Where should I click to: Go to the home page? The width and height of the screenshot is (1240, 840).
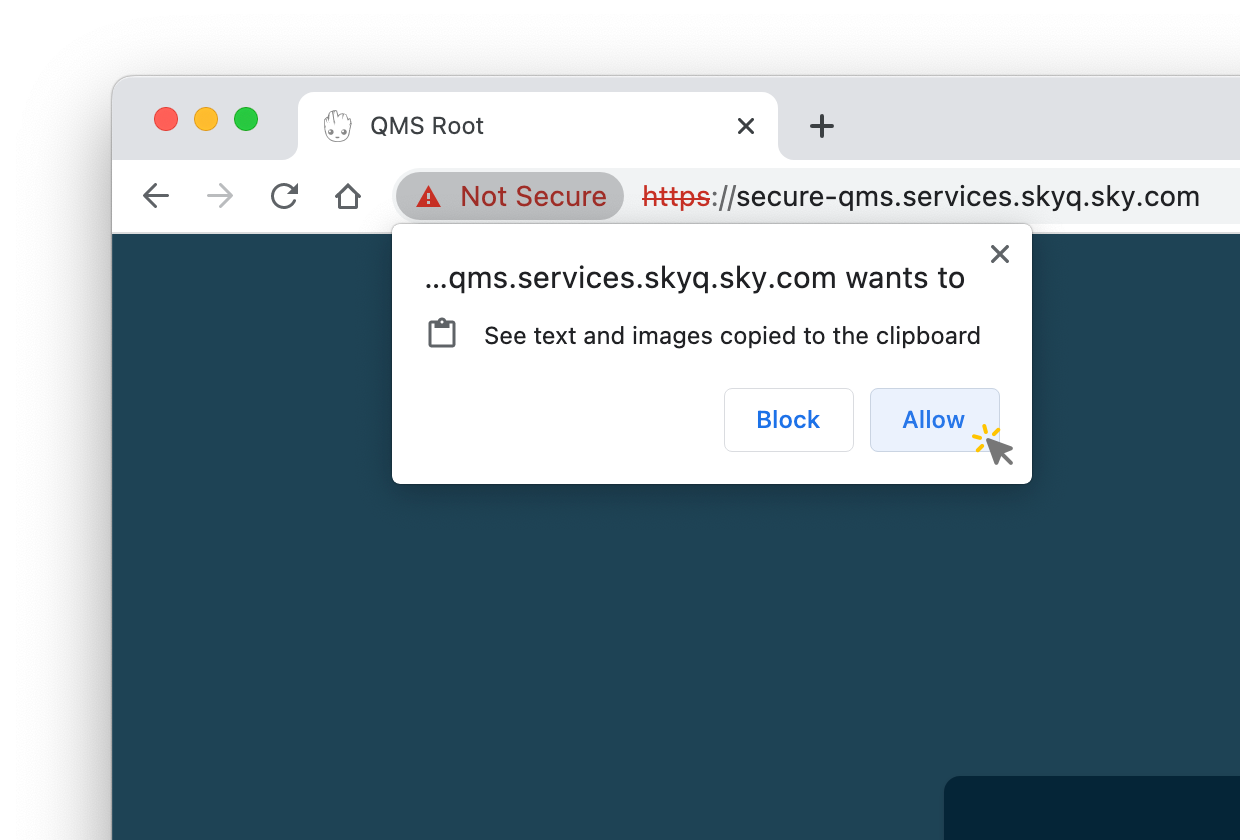pyautogui.click(x=347, y=196)
